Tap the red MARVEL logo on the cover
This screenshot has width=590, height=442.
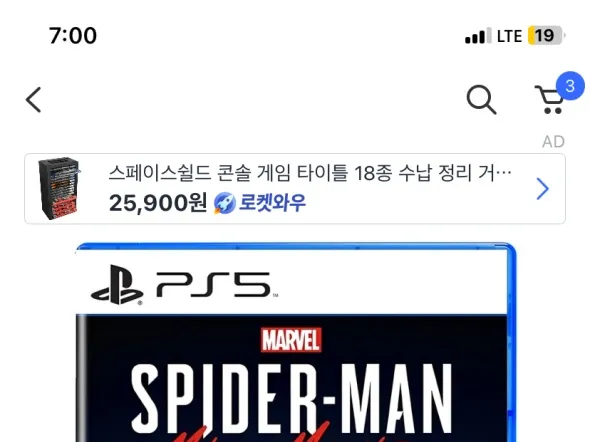[291, 340]
